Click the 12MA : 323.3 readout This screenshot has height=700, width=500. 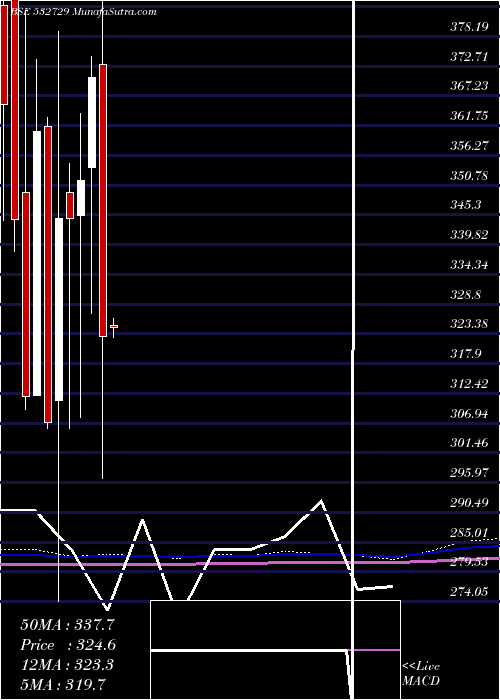coord(66,665)
